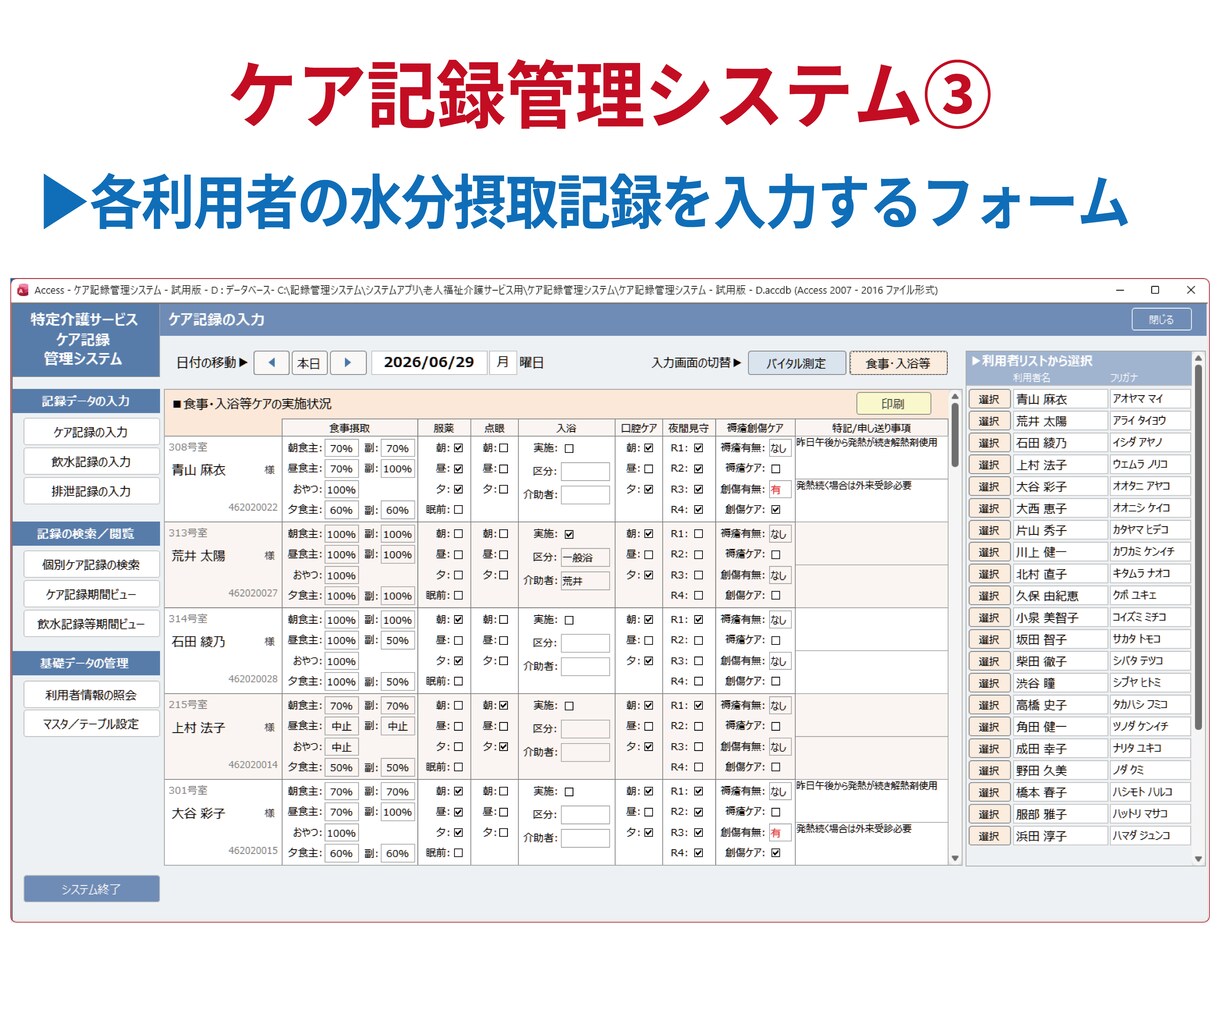Select user 石田 綾乃 with 選択 button

(x=989, y=443)
